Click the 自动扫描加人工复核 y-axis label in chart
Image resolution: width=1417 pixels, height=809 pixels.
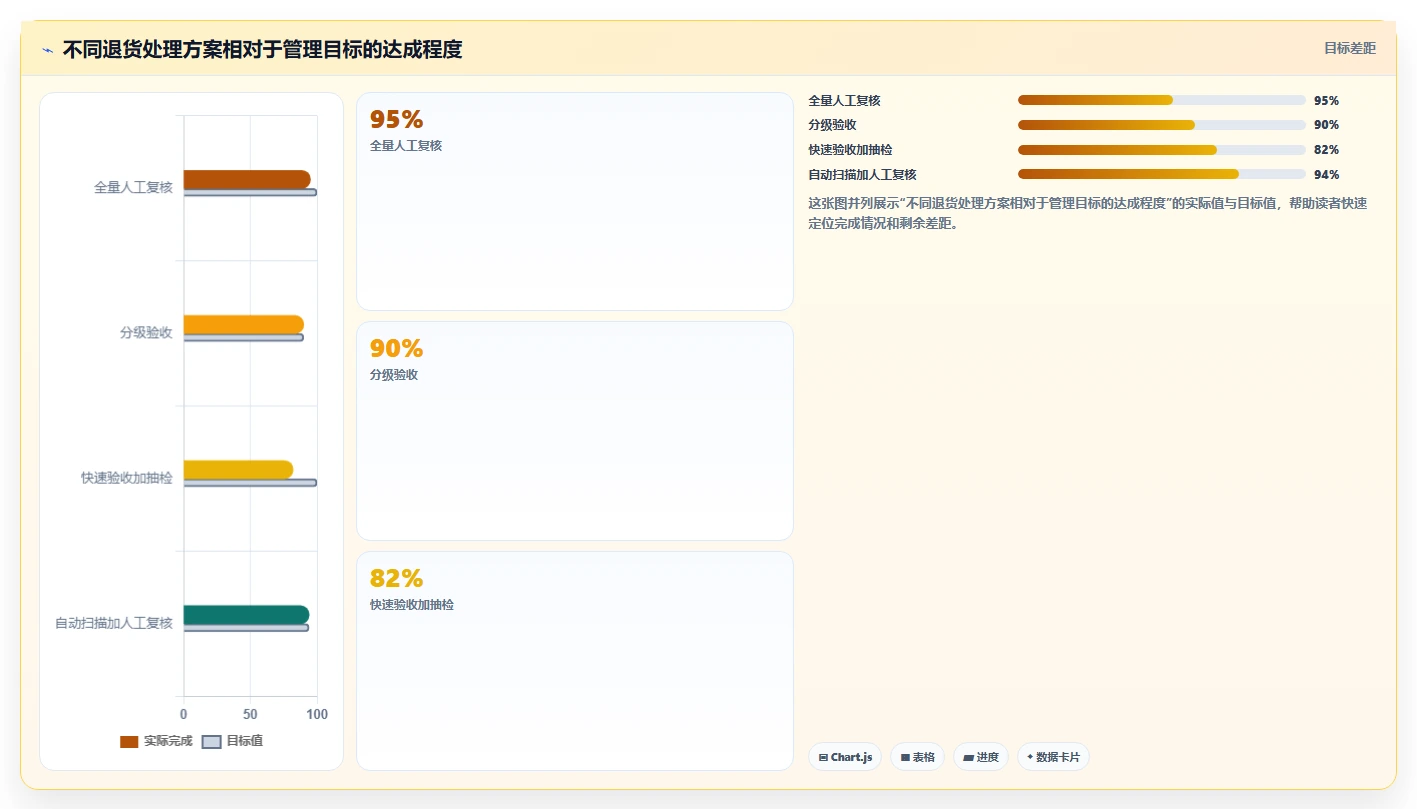tap(114, 623)
